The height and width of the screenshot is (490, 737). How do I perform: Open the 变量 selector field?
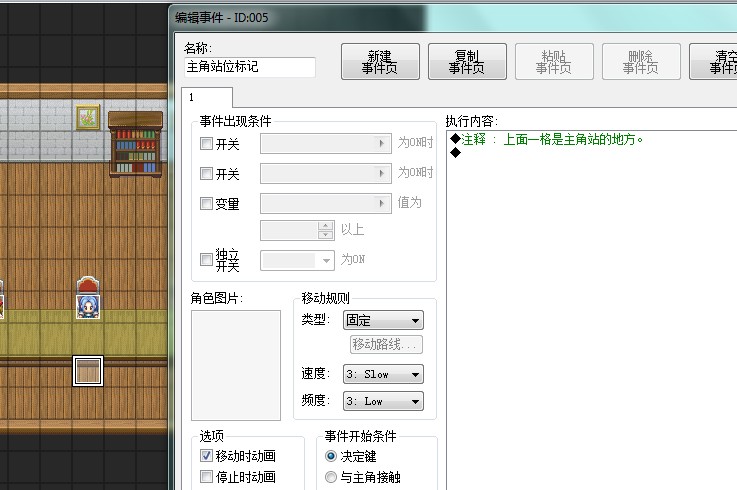326,204
